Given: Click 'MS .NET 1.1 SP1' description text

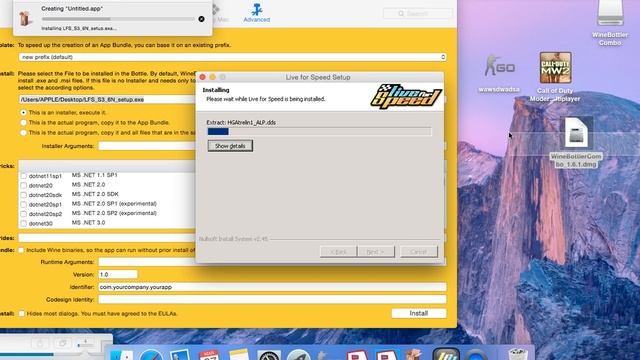Looking at the screenshot, I should [x=94, y=175].
